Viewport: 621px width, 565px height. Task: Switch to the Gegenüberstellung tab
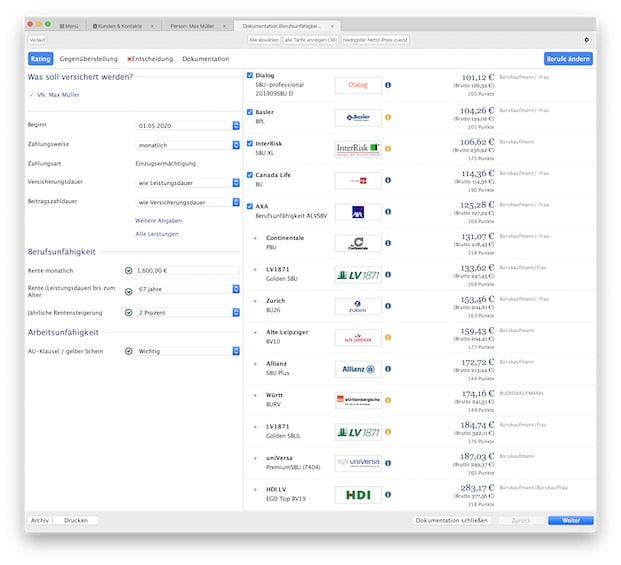[89, 59]
